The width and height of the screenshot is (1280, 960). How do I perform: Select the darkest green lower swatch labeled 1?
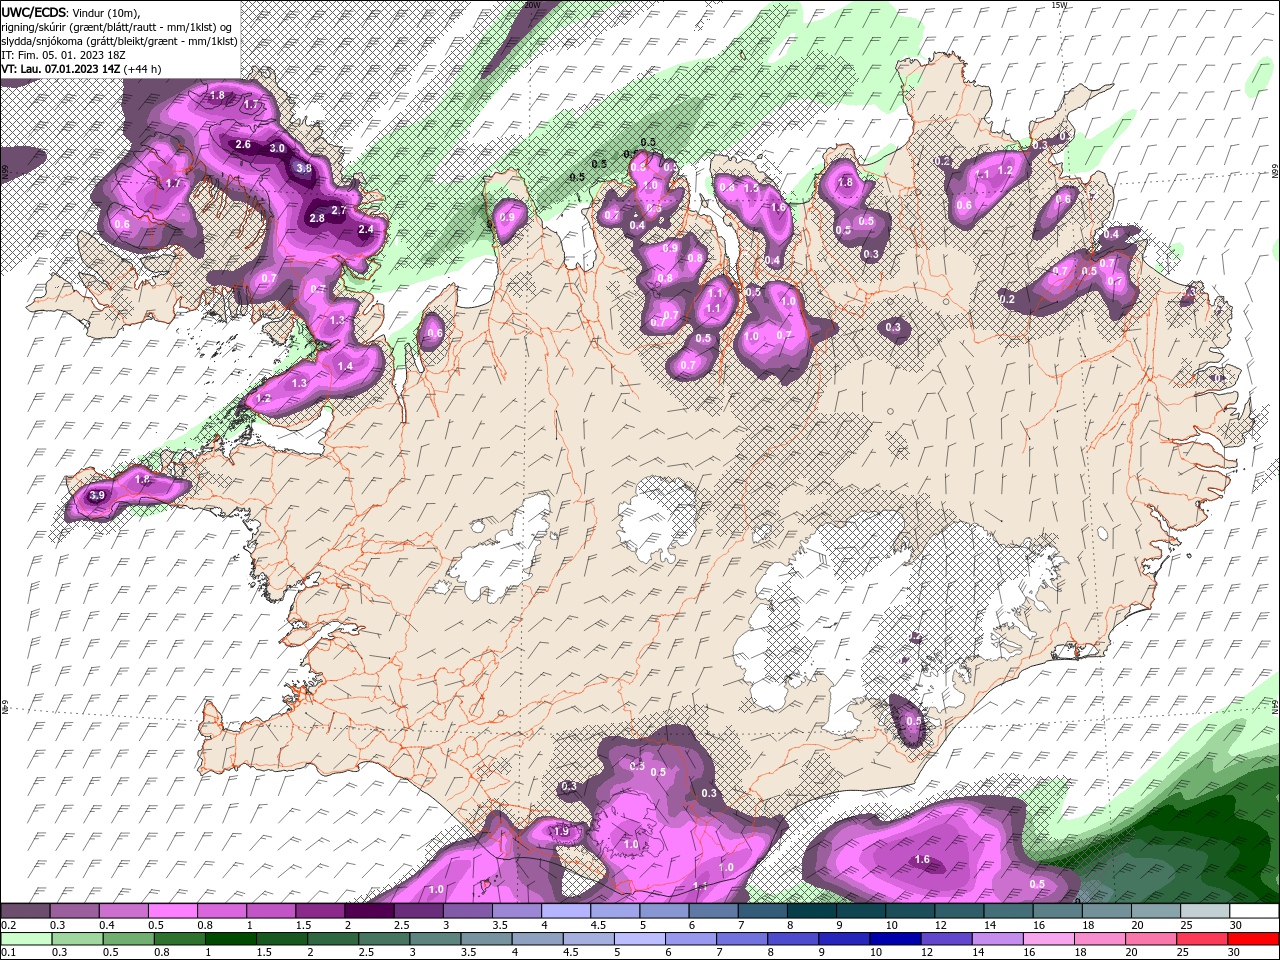229,938
